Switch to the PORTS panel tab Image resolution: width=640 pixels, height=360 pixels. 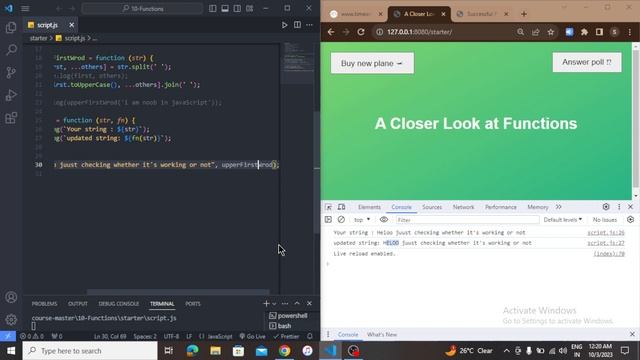[193, 304]
